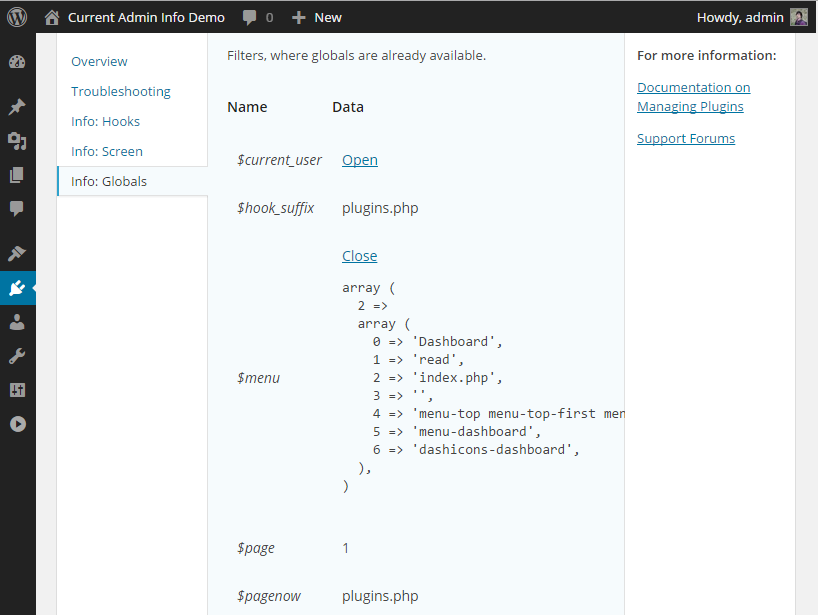Switch to the Overview help tab
Viewport: 818px width, 615px height.
tap(99, 62)
